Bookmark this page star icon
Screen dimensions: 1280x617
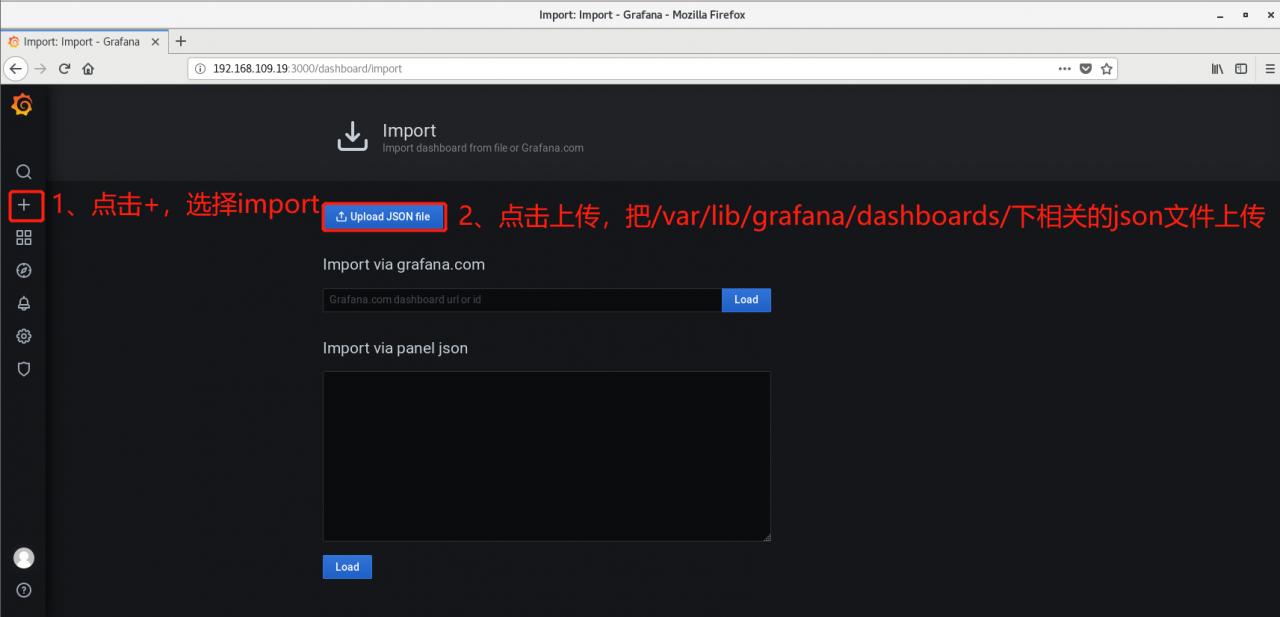click(1106, 69)
